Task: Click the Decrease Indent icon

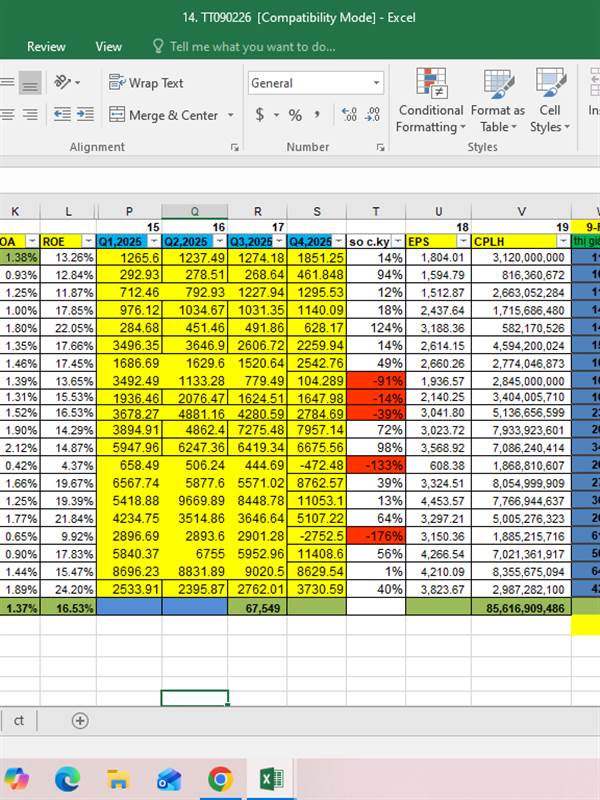Action: point(62,114)
